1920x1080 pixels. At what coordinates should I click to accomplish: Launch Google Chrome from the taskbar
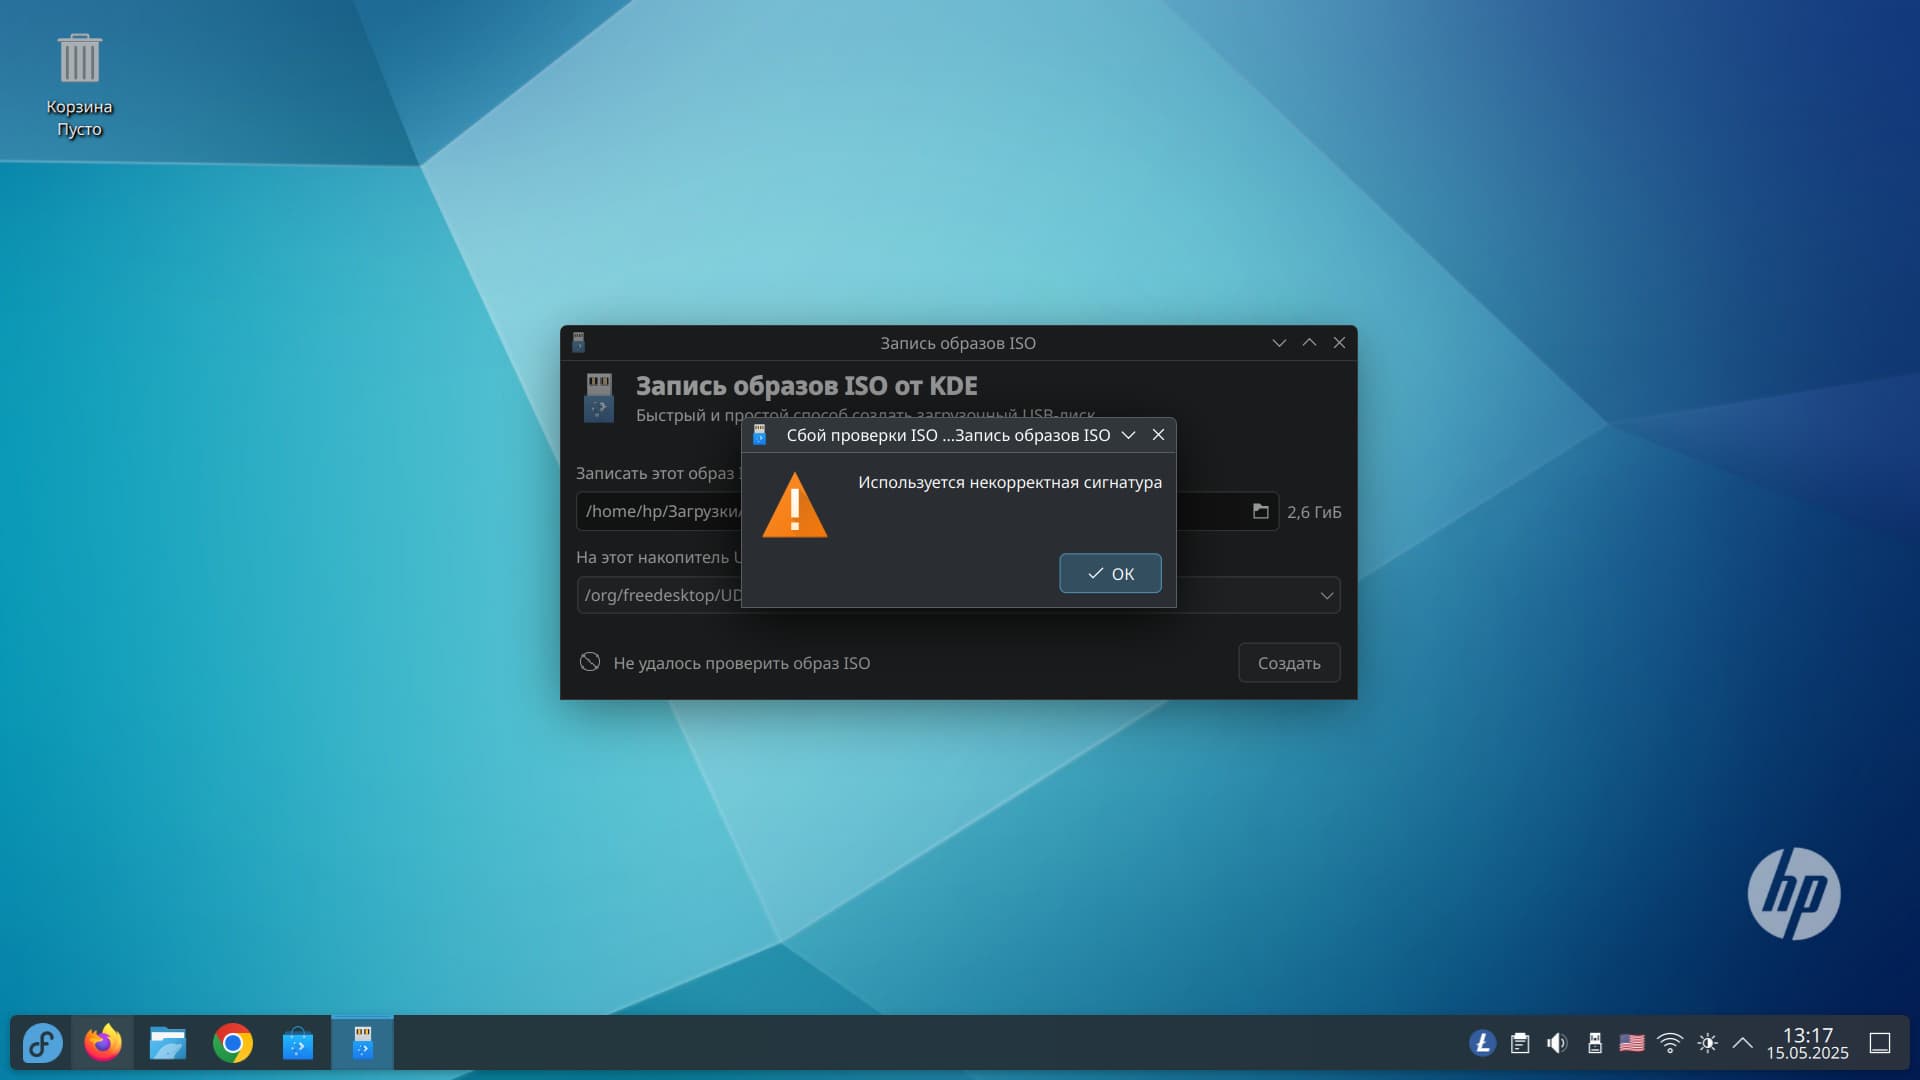(233, 1043)
